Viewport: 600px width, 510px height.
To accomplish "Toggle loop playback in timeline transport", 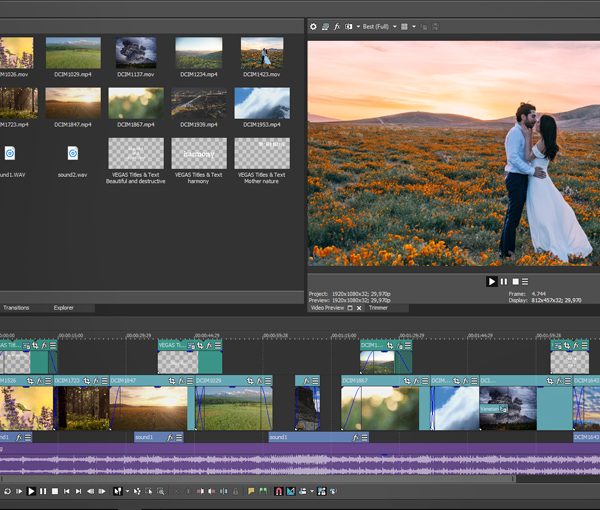I will click(x=7, y=491).
